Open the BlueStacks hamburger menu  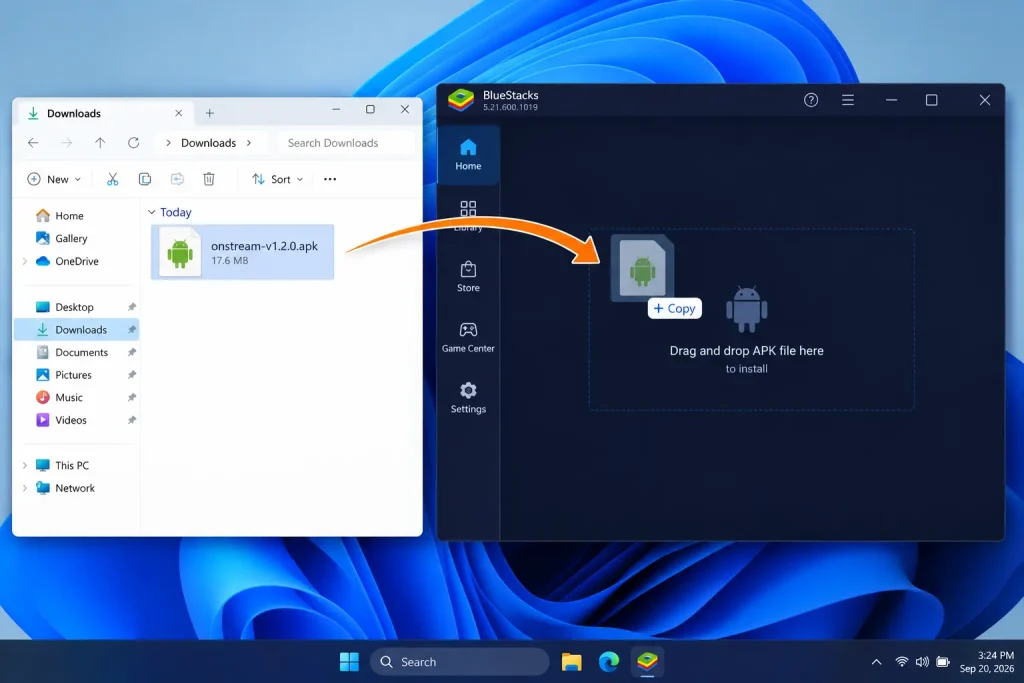click(x=848, y=100)
